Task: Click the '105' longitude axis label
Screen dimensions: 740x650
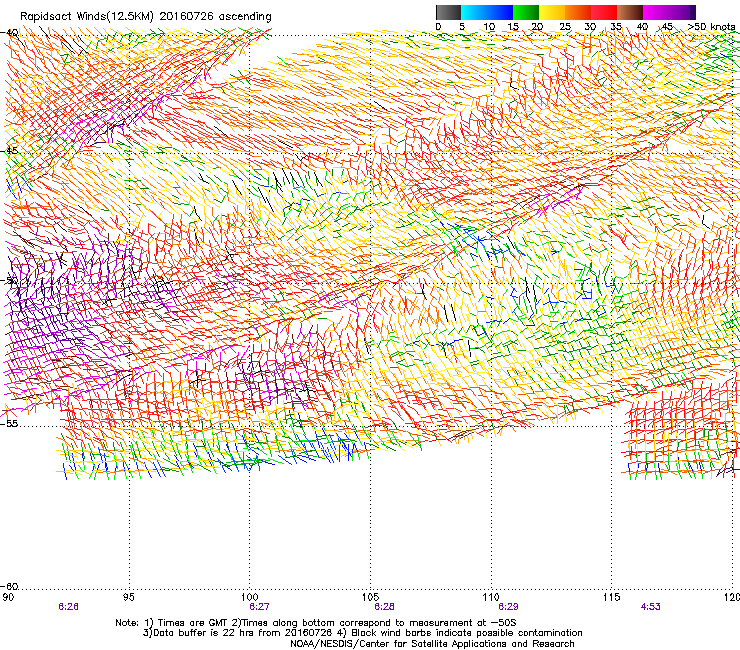Action: pyautogui.click(x=370, y=597)
